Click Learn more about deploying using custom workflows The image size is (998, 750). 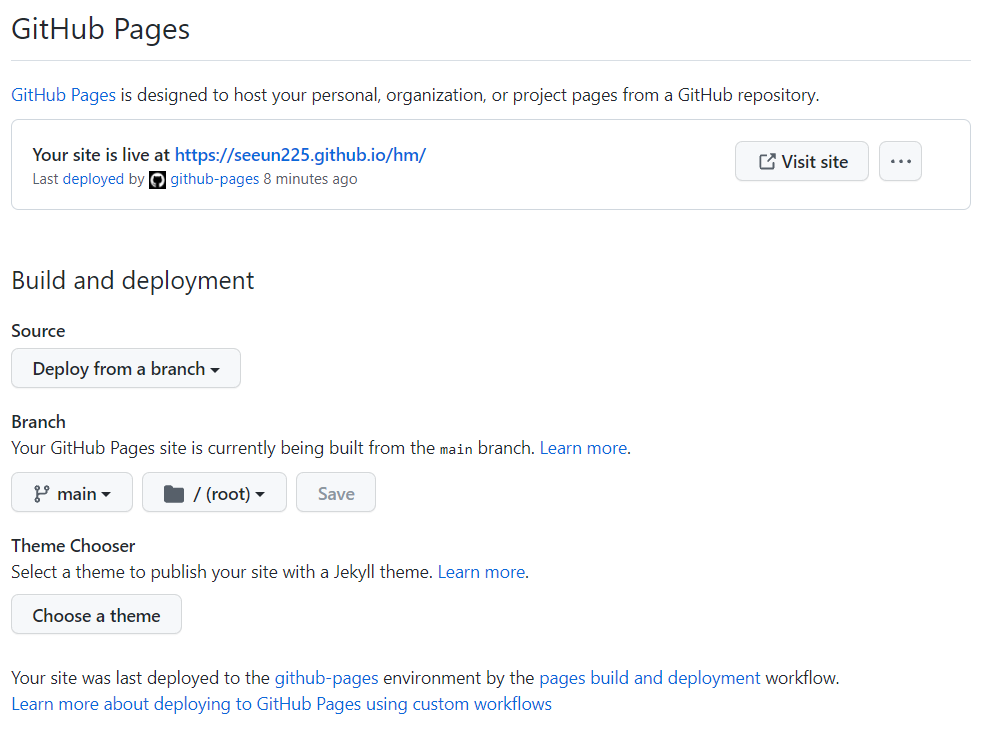tap(281, 704)
